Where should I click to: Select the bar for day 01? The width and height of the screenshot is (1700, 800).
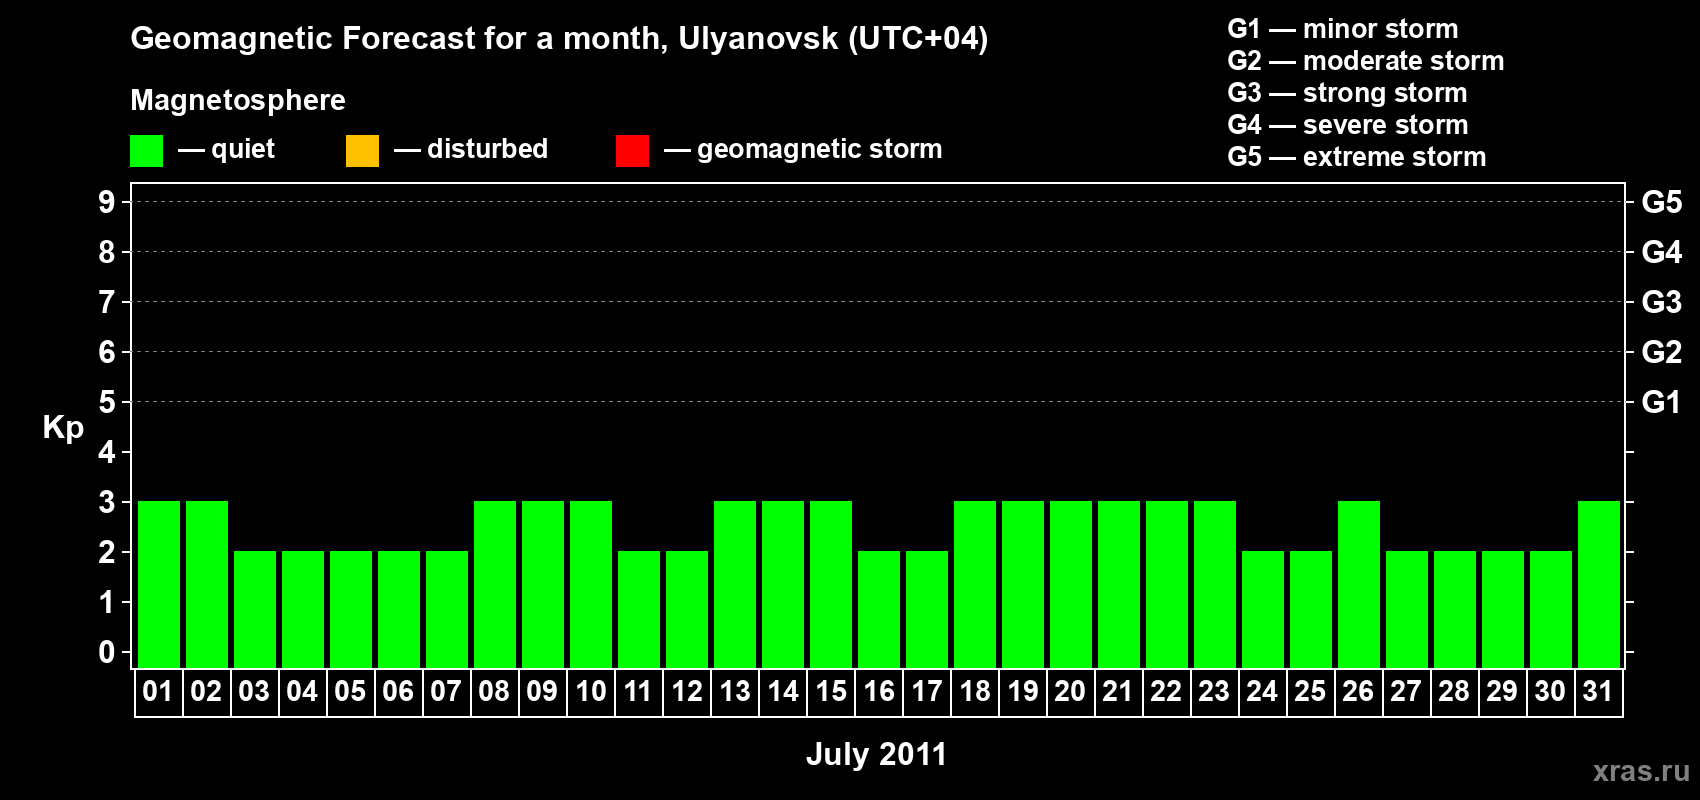[159, 584]
